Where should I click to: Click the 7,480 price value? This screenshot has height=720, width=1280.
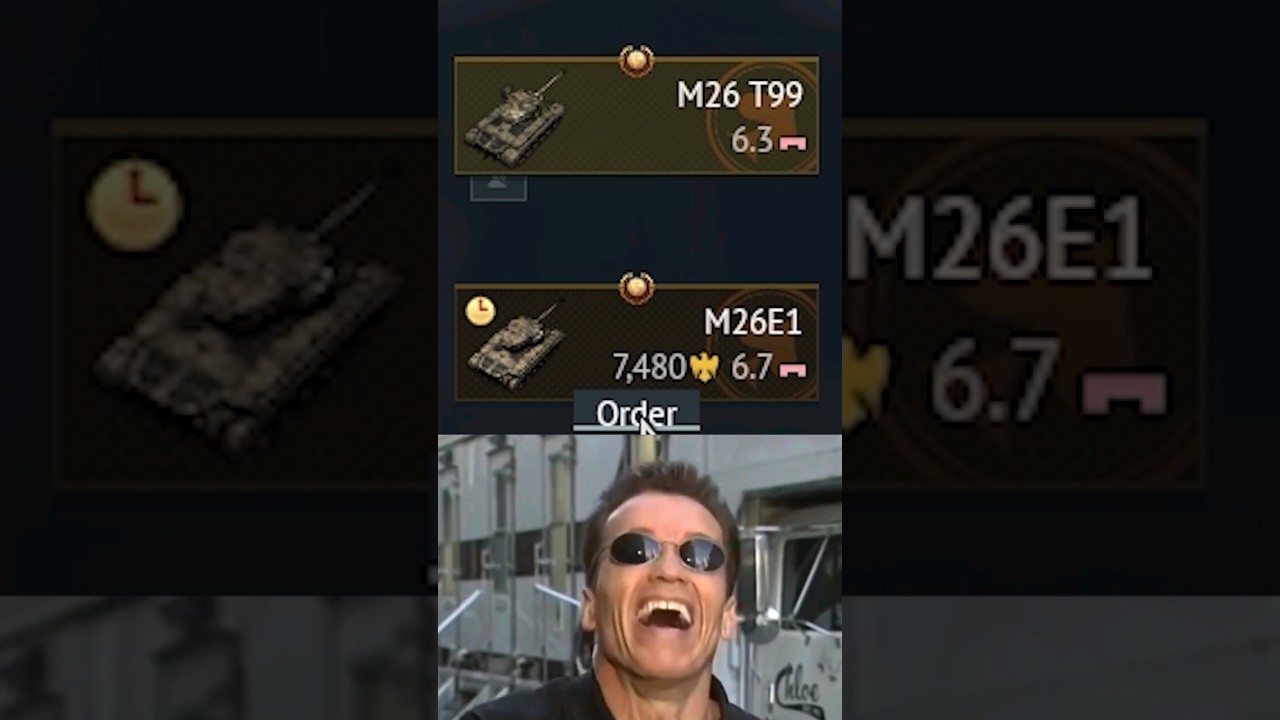(x=649, y=368)
